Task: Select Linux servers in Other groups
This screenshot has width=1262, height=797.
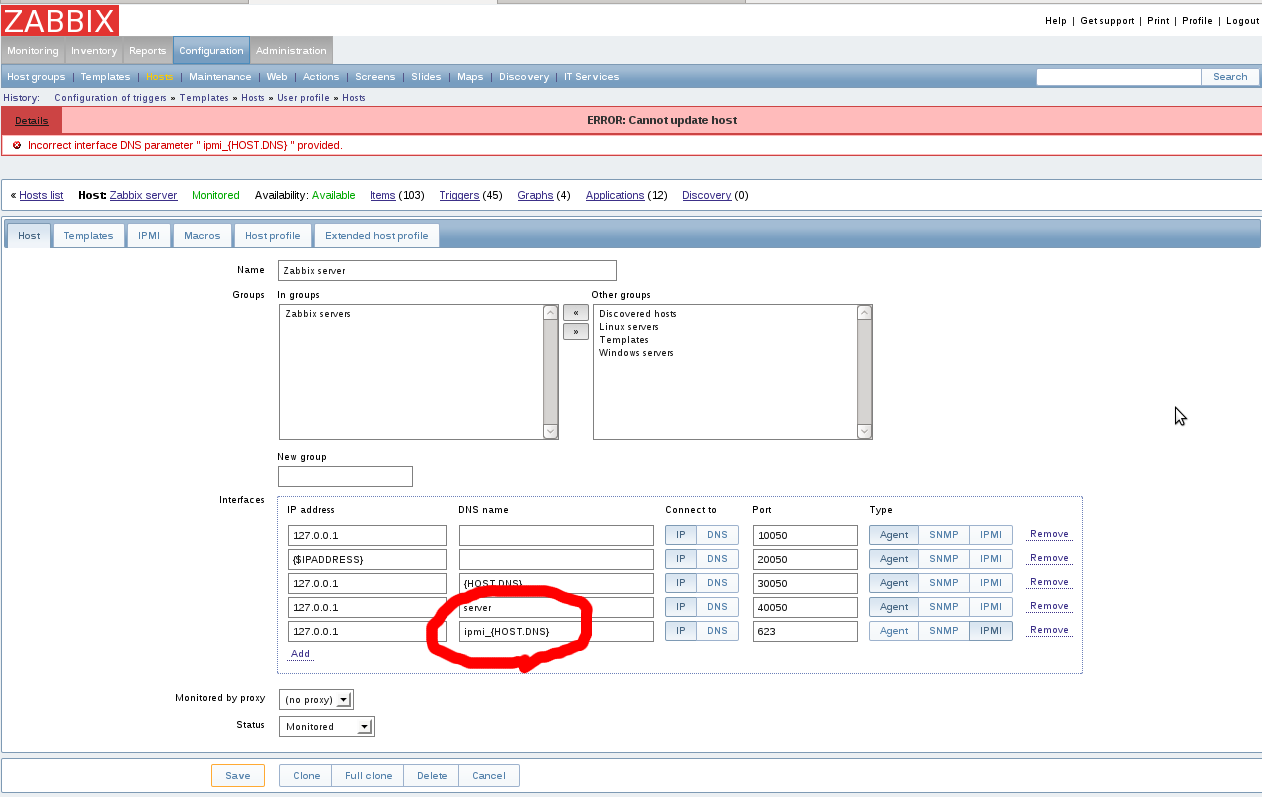Action: click(x=629, y=327)
